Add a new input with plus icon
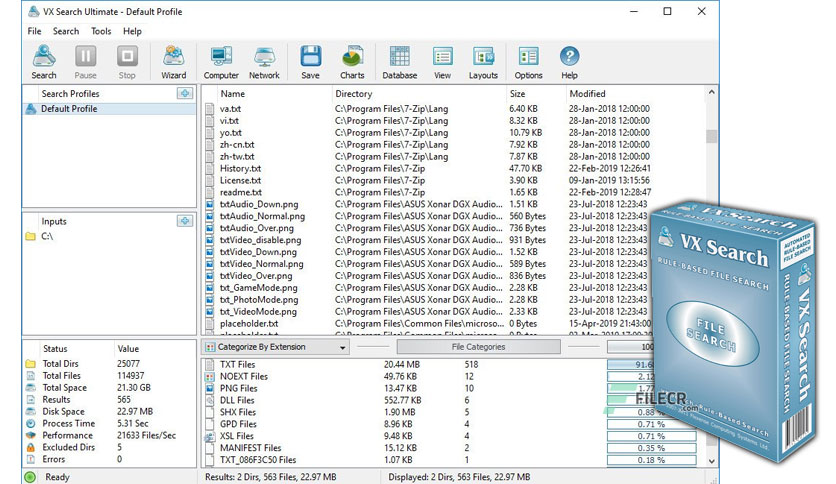836x484 pixels. 185,221
